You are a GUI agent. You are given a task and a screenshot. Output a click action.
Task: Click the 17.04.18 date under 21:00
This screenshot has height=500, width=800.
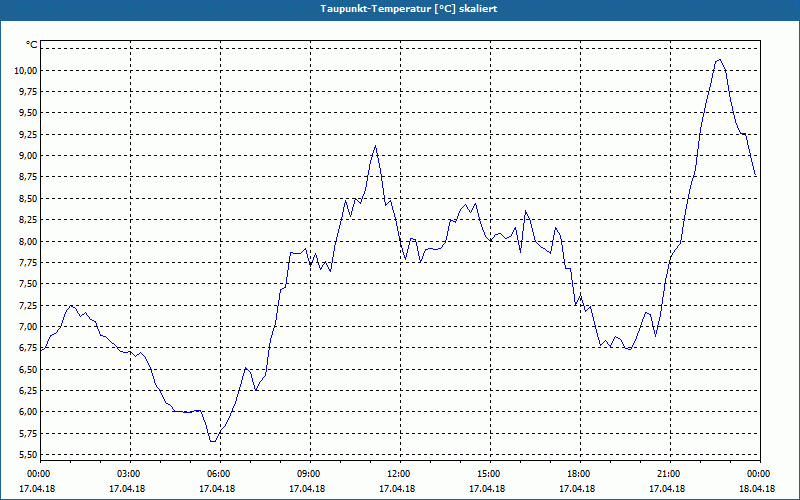[667, 489]
